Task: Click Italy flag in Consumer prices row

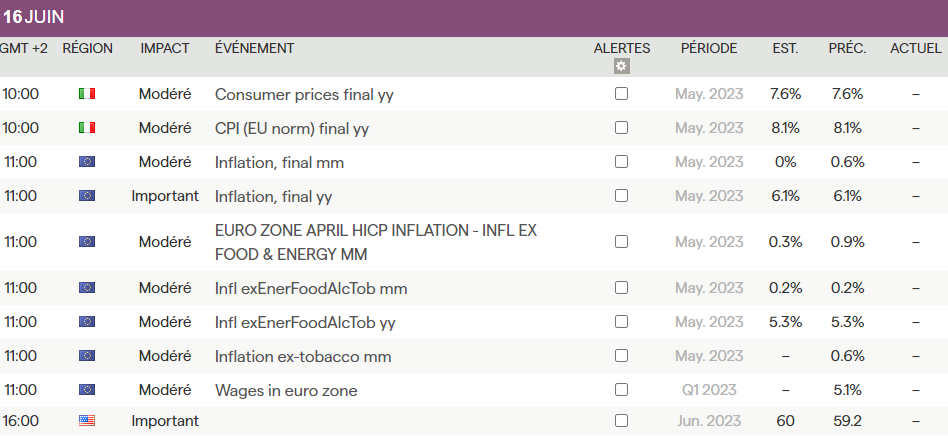Action: (87, 94)
